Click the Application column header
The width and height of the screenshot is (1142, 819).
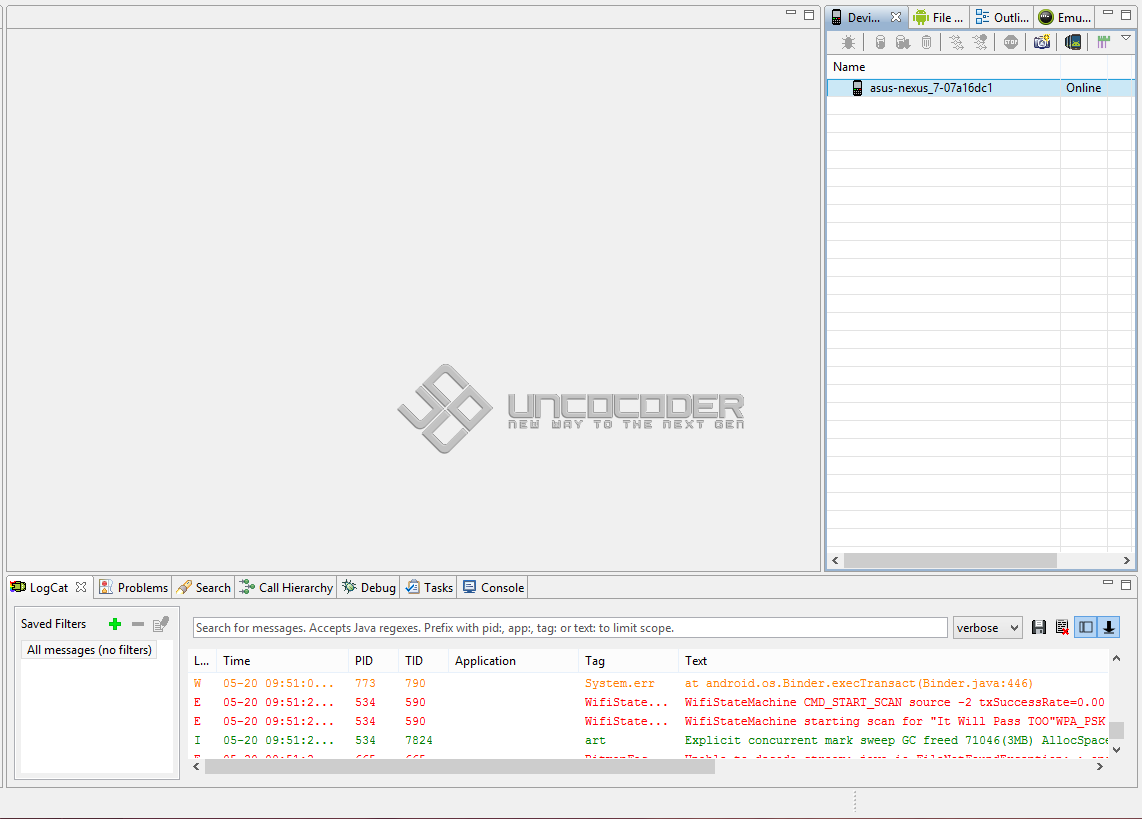point(513,661)
